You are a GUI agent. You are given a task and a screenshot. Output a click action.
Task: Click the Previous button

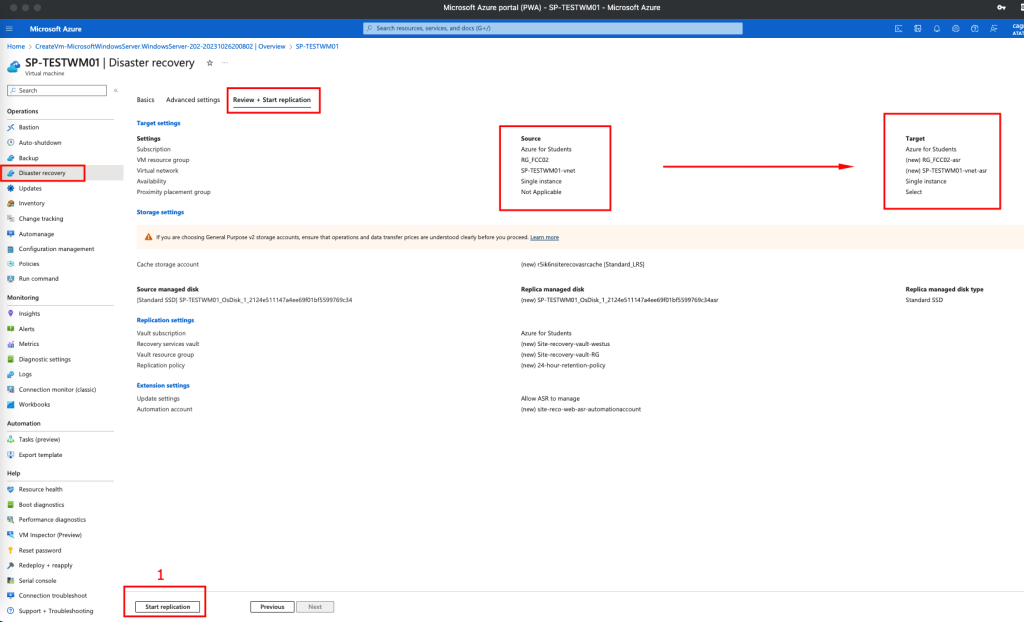[272, 606]
